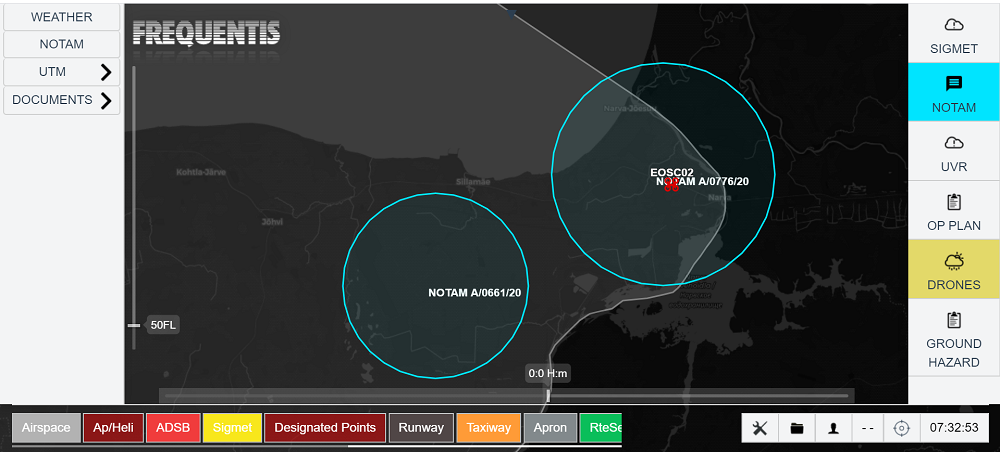This screenshot has height=452, width=1000.
Task: Toggle the Ap/Heli layer
Action: (x=114, y=428)
